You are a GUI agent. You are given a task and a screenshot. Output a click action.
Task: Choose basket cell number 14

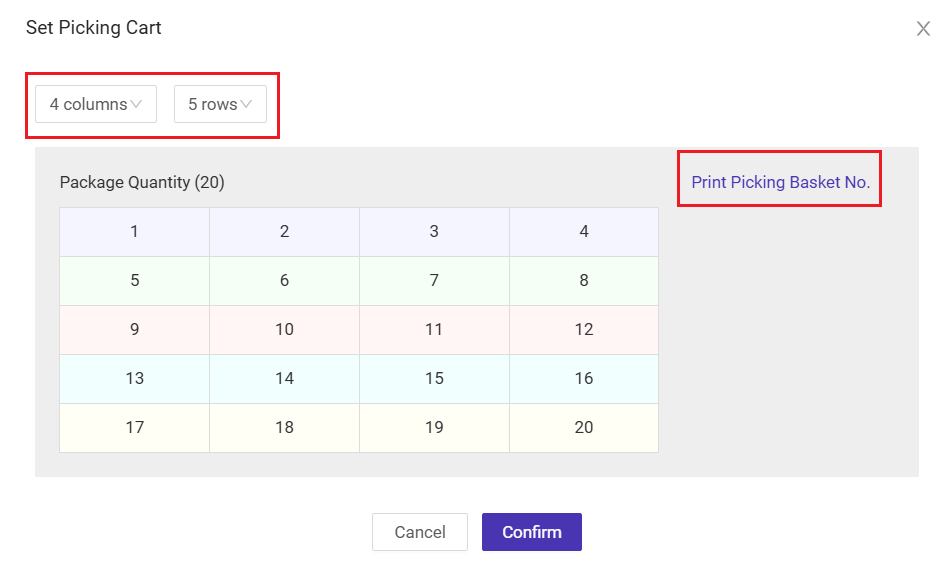[284, 379]
